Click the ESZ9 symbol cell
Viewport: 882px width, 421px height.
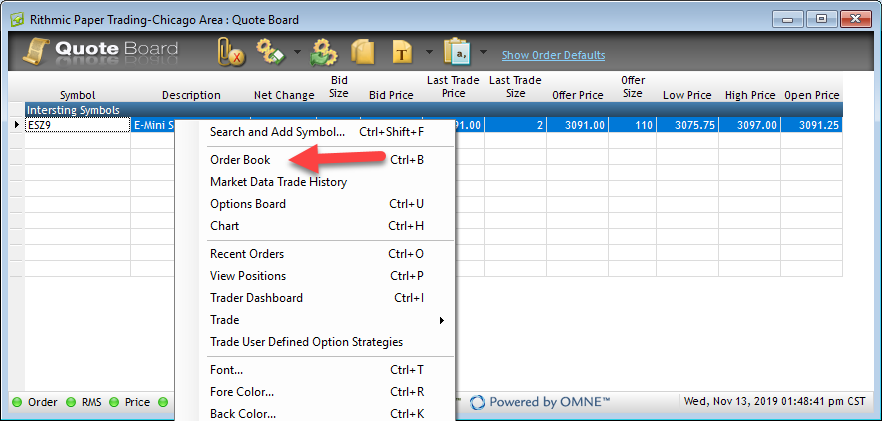click(78, 125)
